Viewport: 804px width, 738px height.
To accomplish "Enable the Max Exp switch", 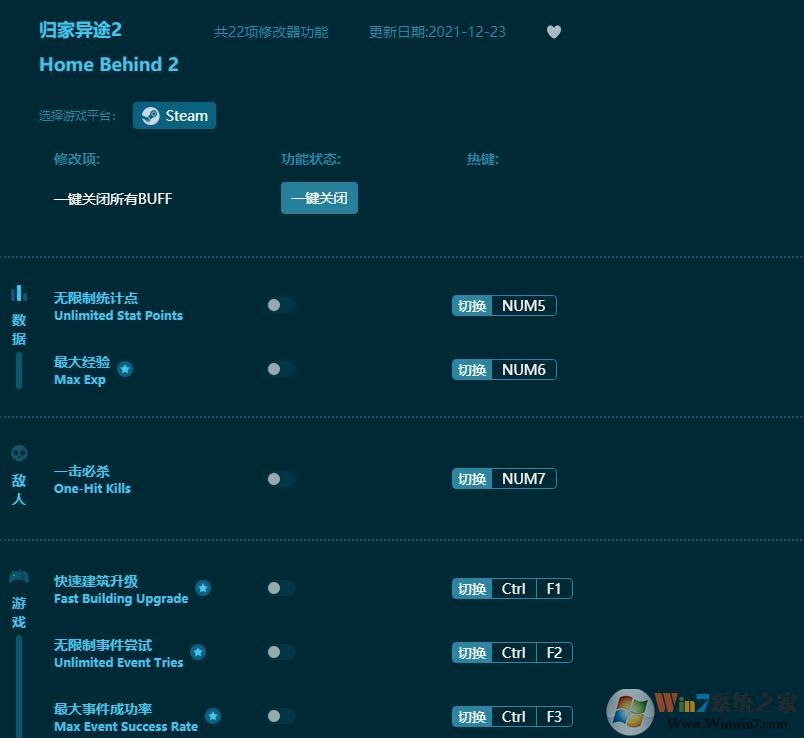I will (280, 369).
